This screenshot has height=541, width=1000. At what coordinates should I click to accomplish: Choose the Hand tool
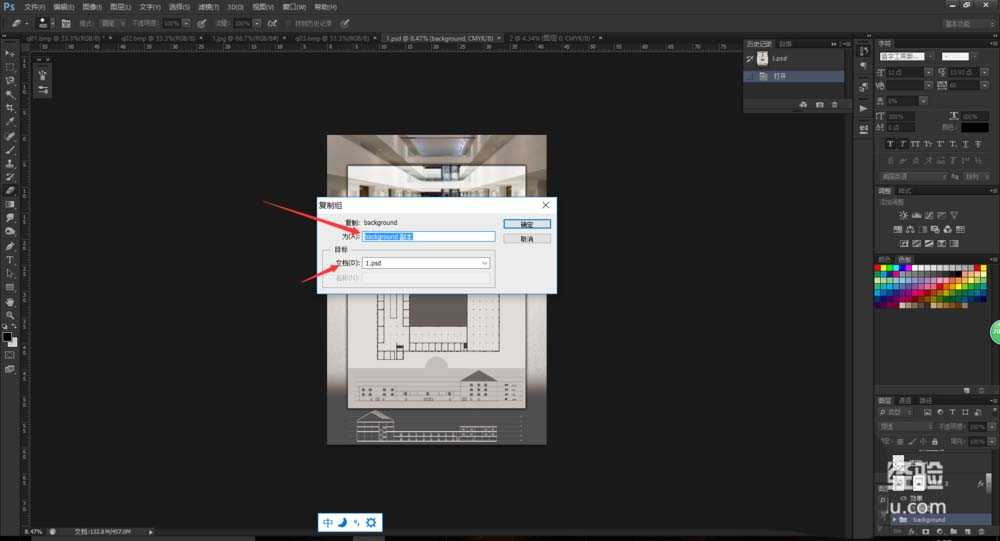coord(10,301)
